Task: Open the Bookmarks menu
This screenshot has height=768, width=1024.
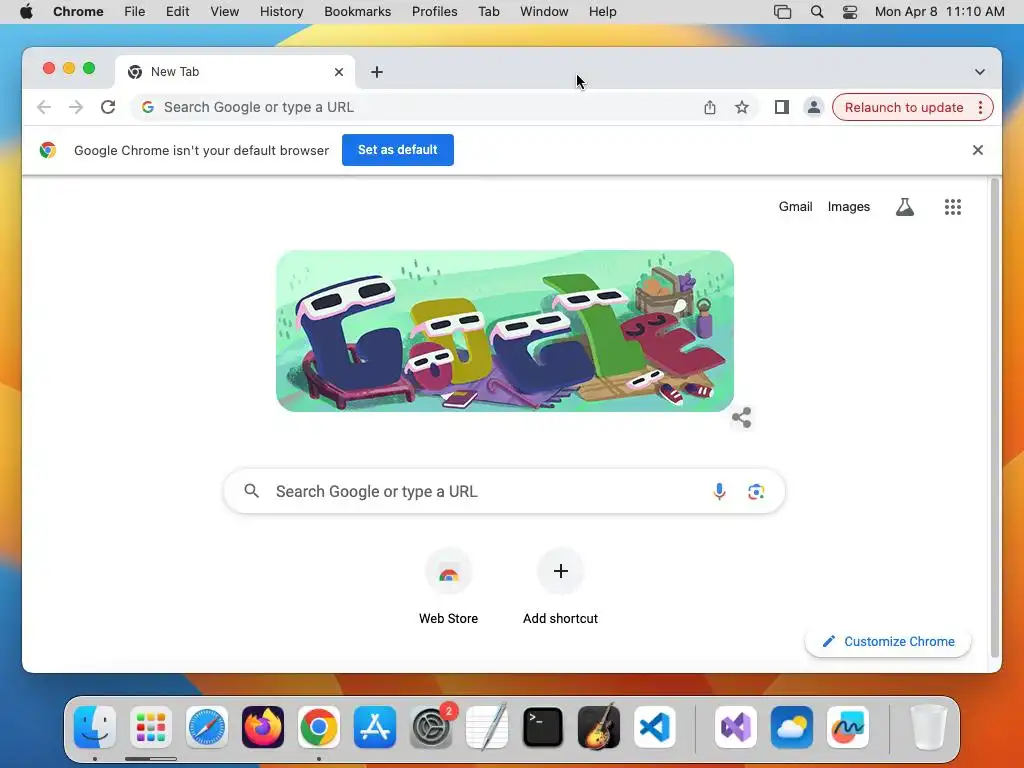Action: [357, 12]
